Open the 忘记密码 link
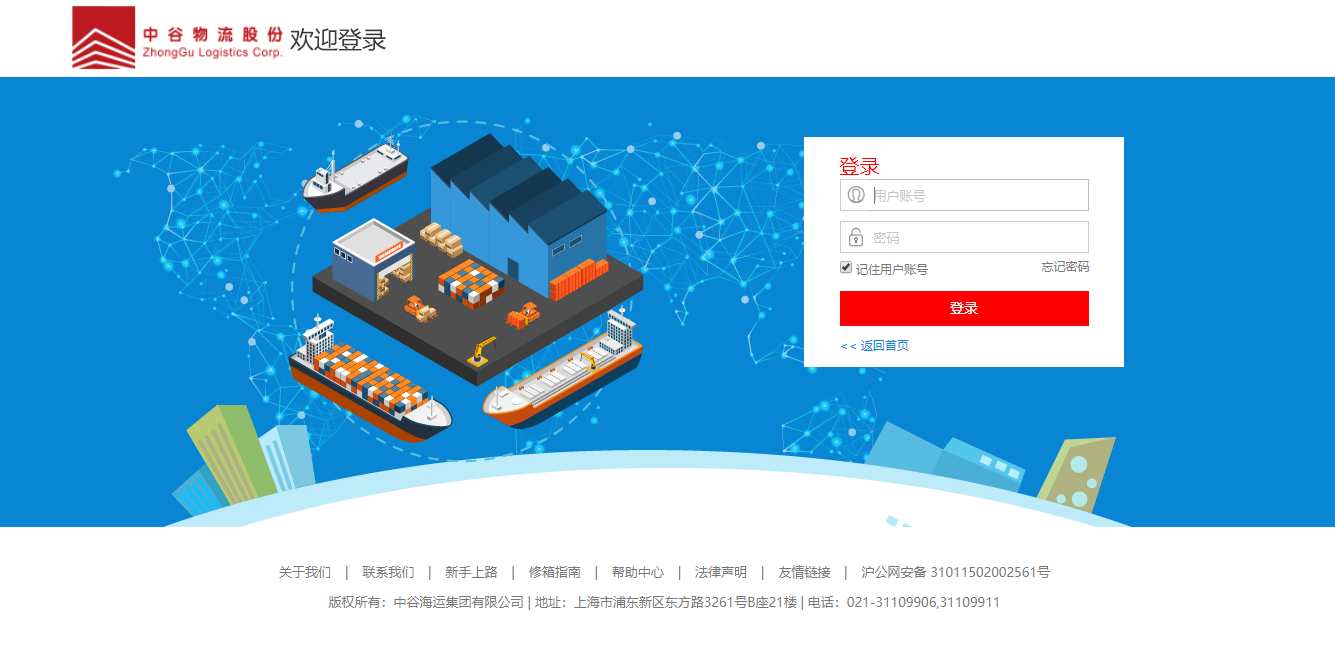The height and width of the screenshot is (656, 1335). tap(1065, 267)
